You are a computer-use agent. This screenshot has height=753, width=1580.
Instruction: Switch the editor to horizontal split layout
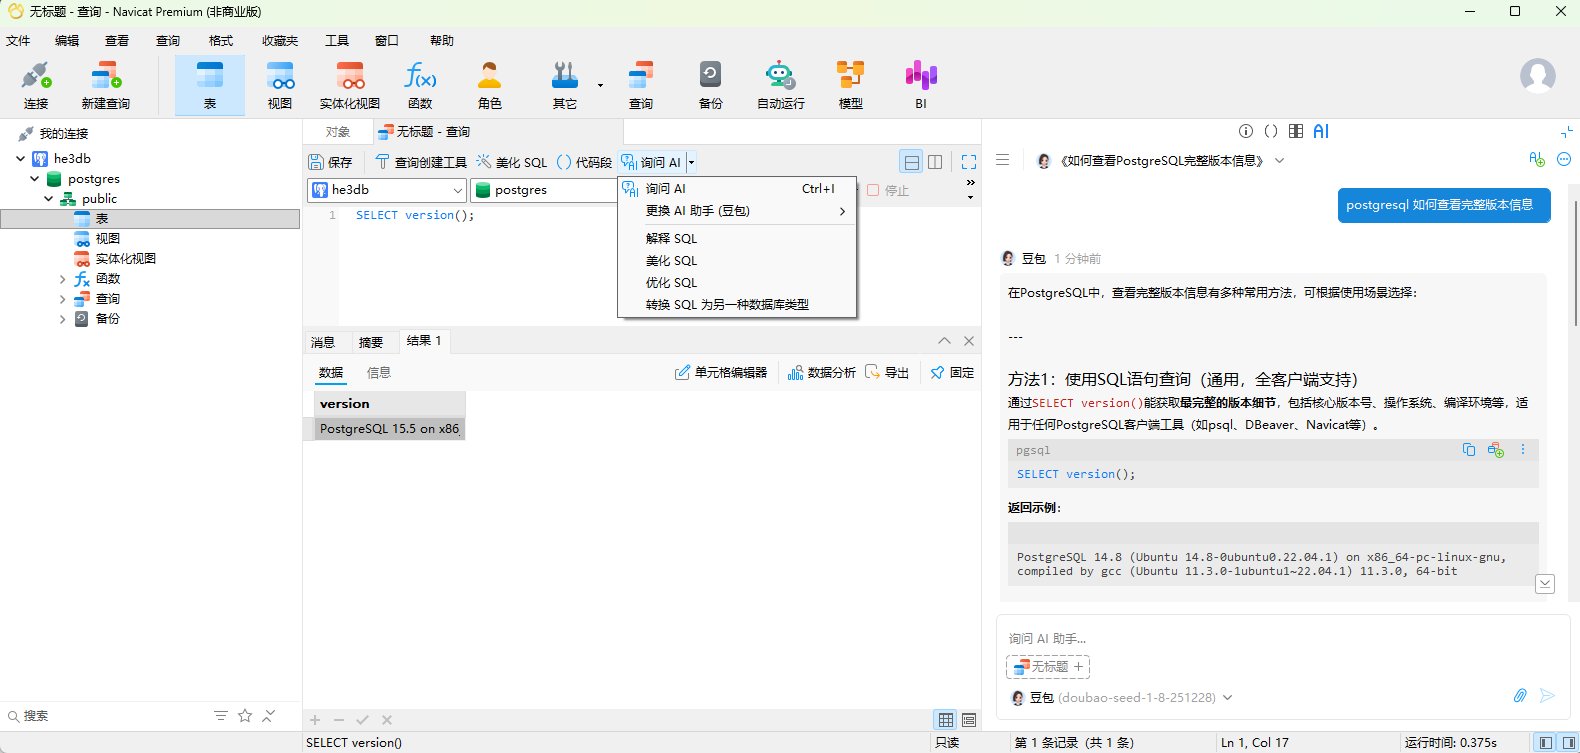click(x=911, y=162)
